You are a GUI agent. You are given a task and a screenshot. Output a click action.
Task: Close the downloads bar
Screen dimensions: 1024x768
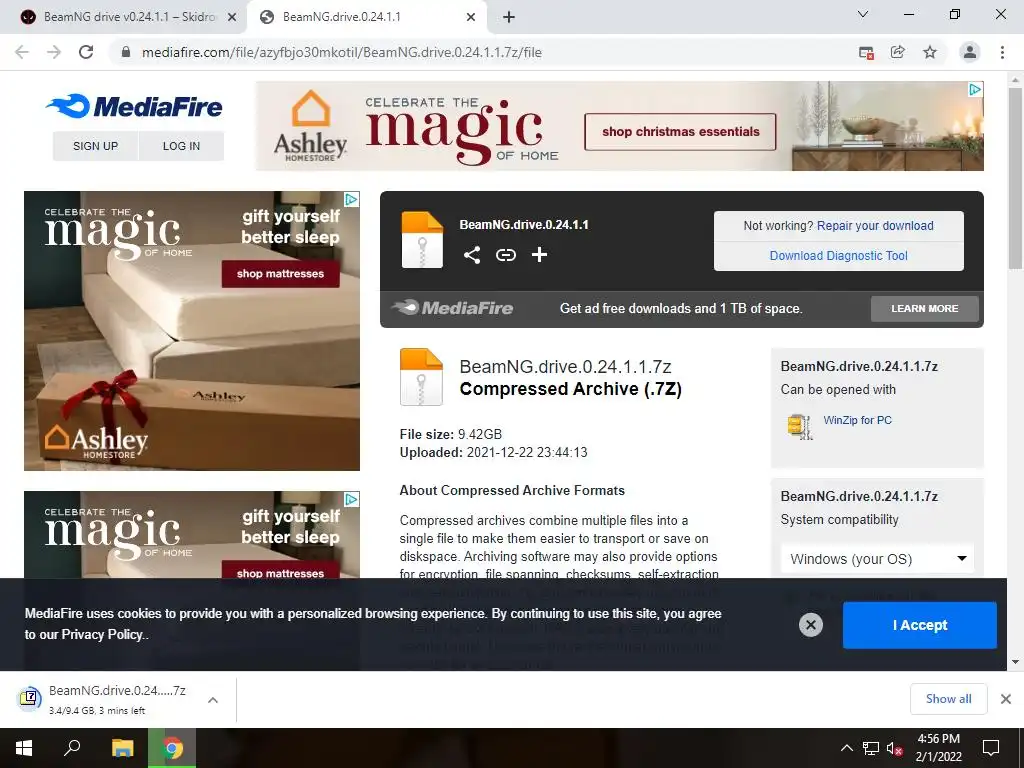[1006, 699]
